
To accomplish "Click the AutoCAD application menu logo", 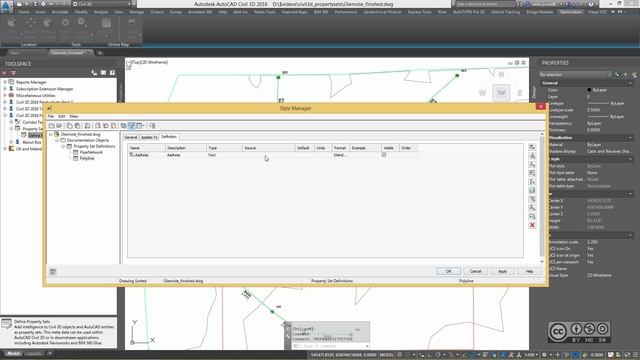I will point(6,6).
